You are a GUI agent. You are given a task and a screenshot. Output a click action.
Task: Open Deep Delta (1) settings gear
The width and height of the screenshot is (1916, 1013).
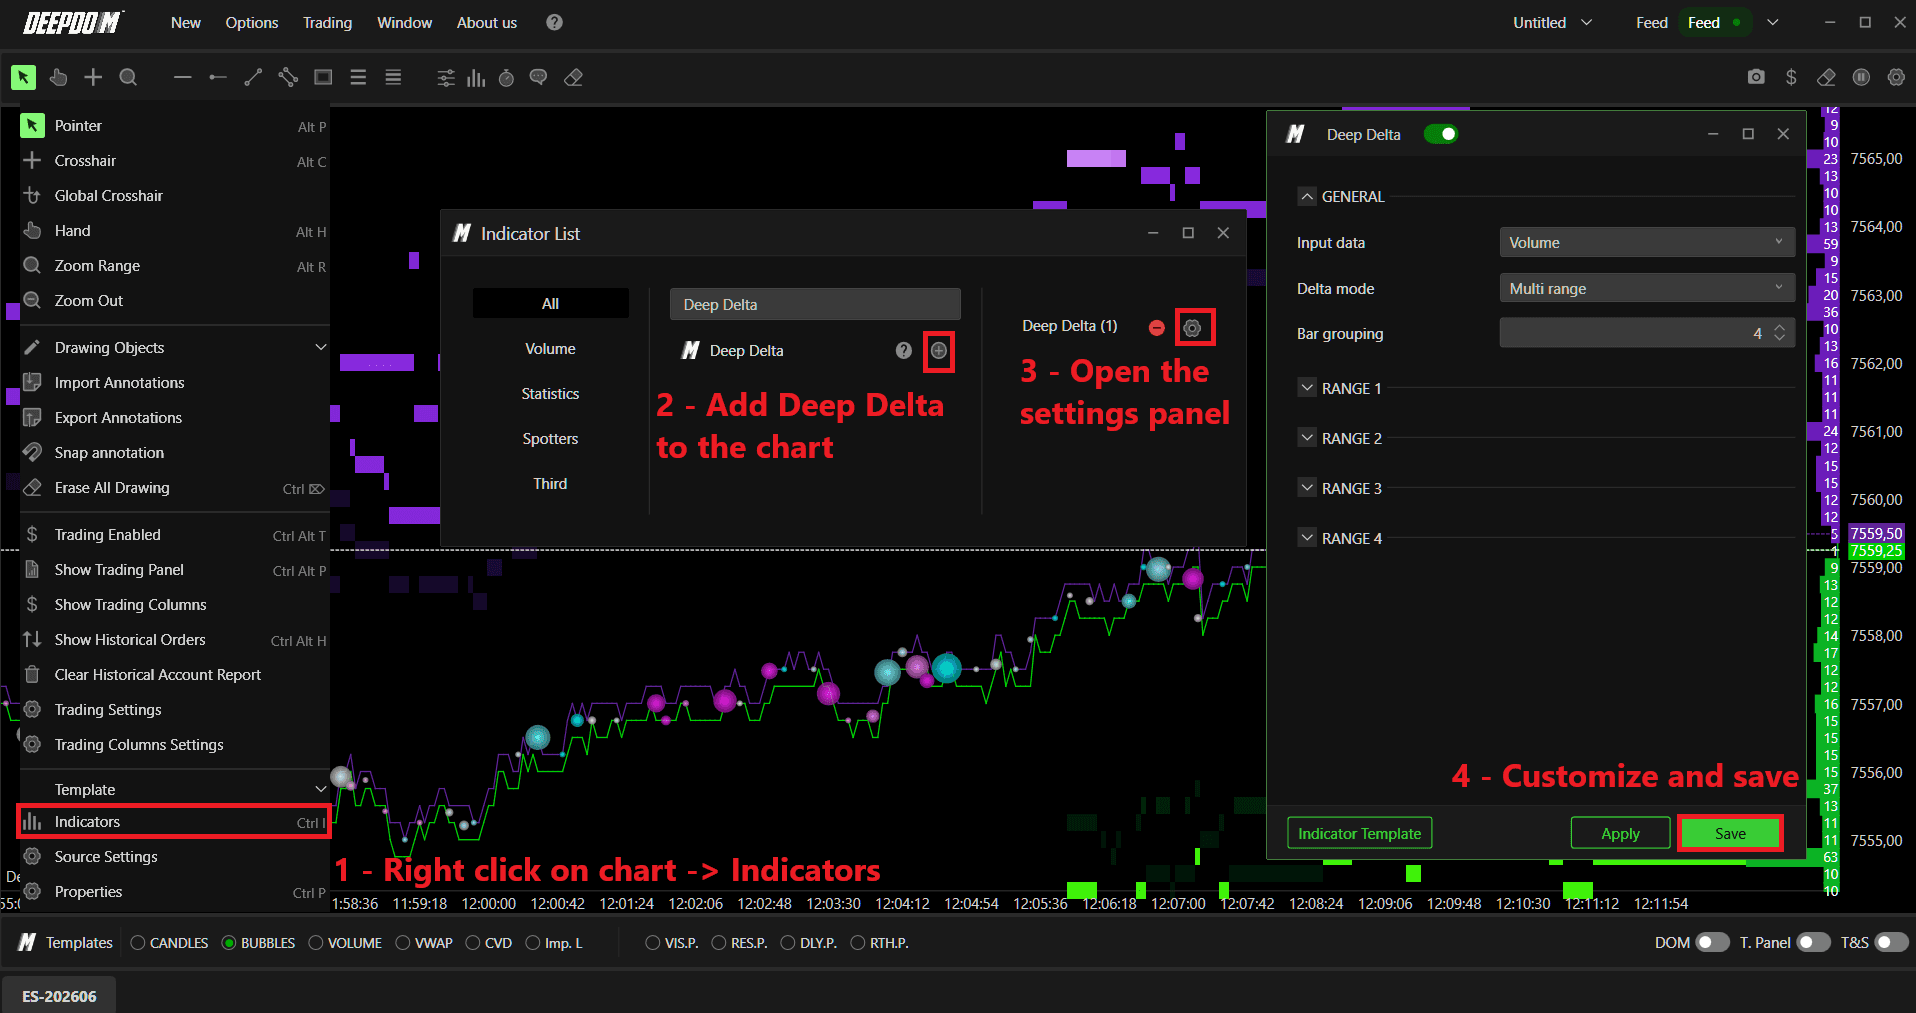pyautogui.click(x=1192, y=328)
